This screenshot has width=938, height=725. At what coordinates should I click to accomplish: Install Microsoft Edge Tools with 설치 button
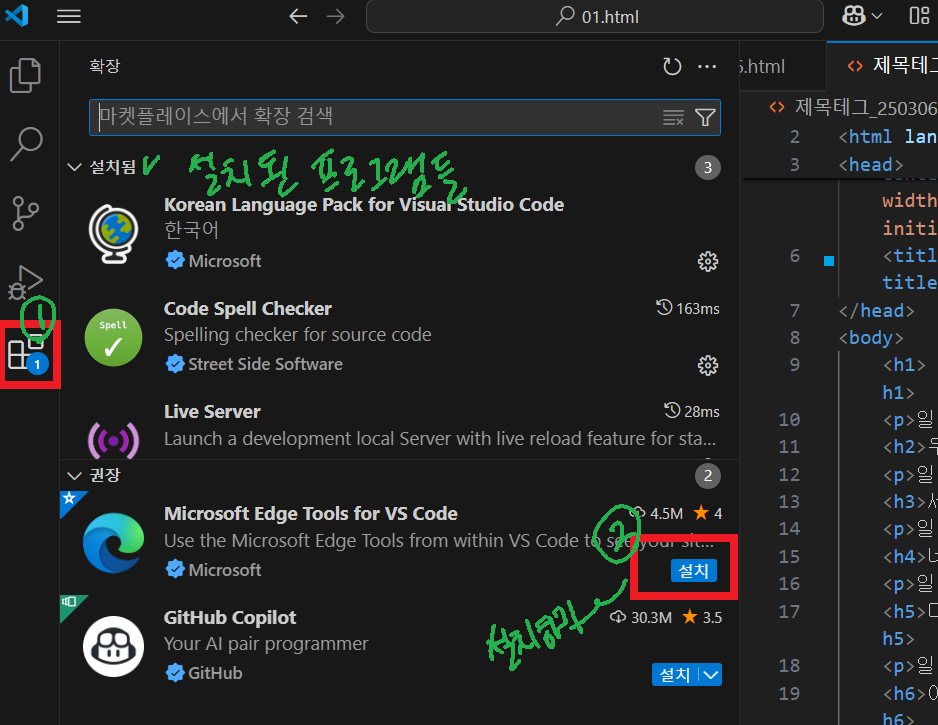(693, 571)
